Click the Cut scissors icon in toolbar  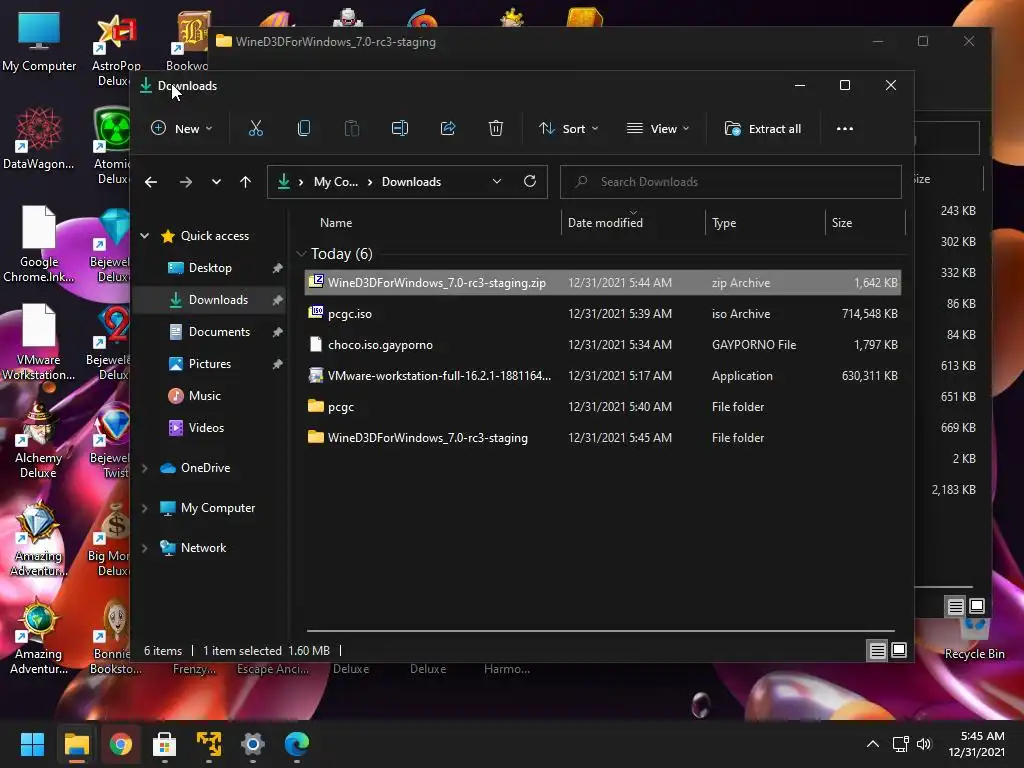click(x=255, y=129)
